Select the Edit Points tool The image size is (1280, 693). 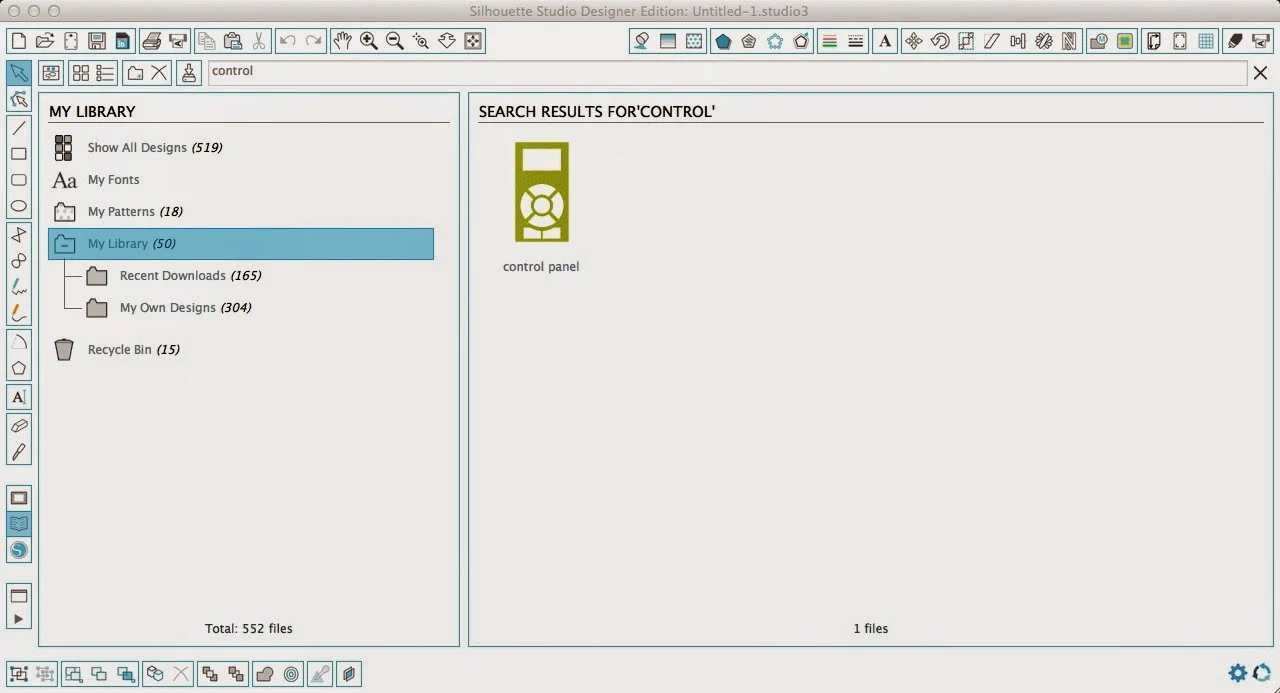tap(18, 99)
